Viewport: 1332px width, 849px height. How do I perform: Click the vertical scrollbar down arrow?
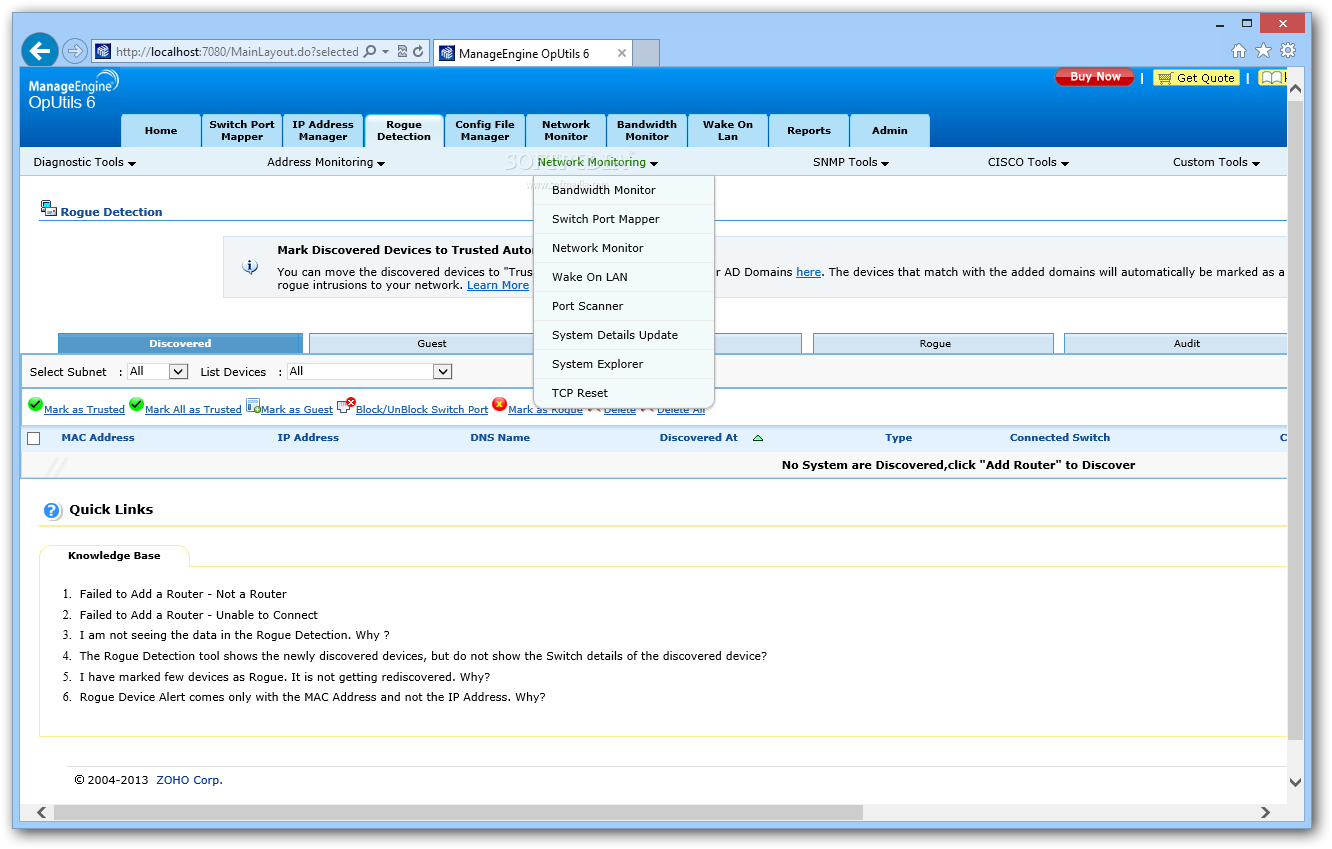1295,782
